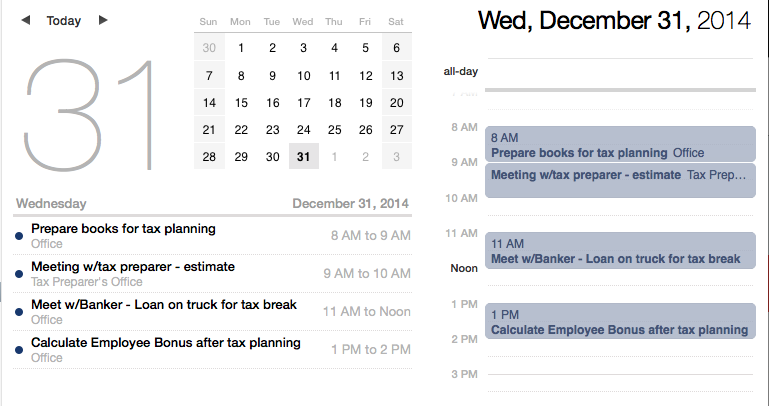Click blue dot beside 'Meet w/Banker' event

[19, 312]
